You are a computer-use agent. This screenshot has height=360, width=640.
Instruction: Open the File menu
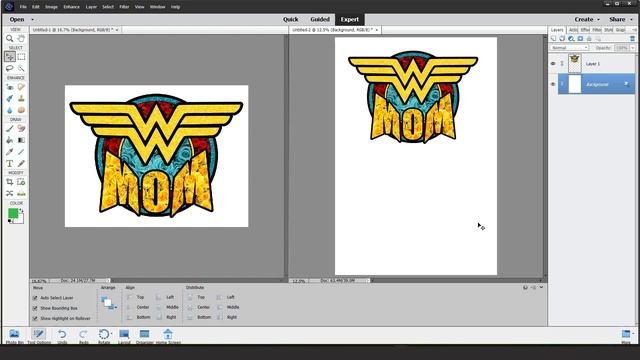coord(23,7)
